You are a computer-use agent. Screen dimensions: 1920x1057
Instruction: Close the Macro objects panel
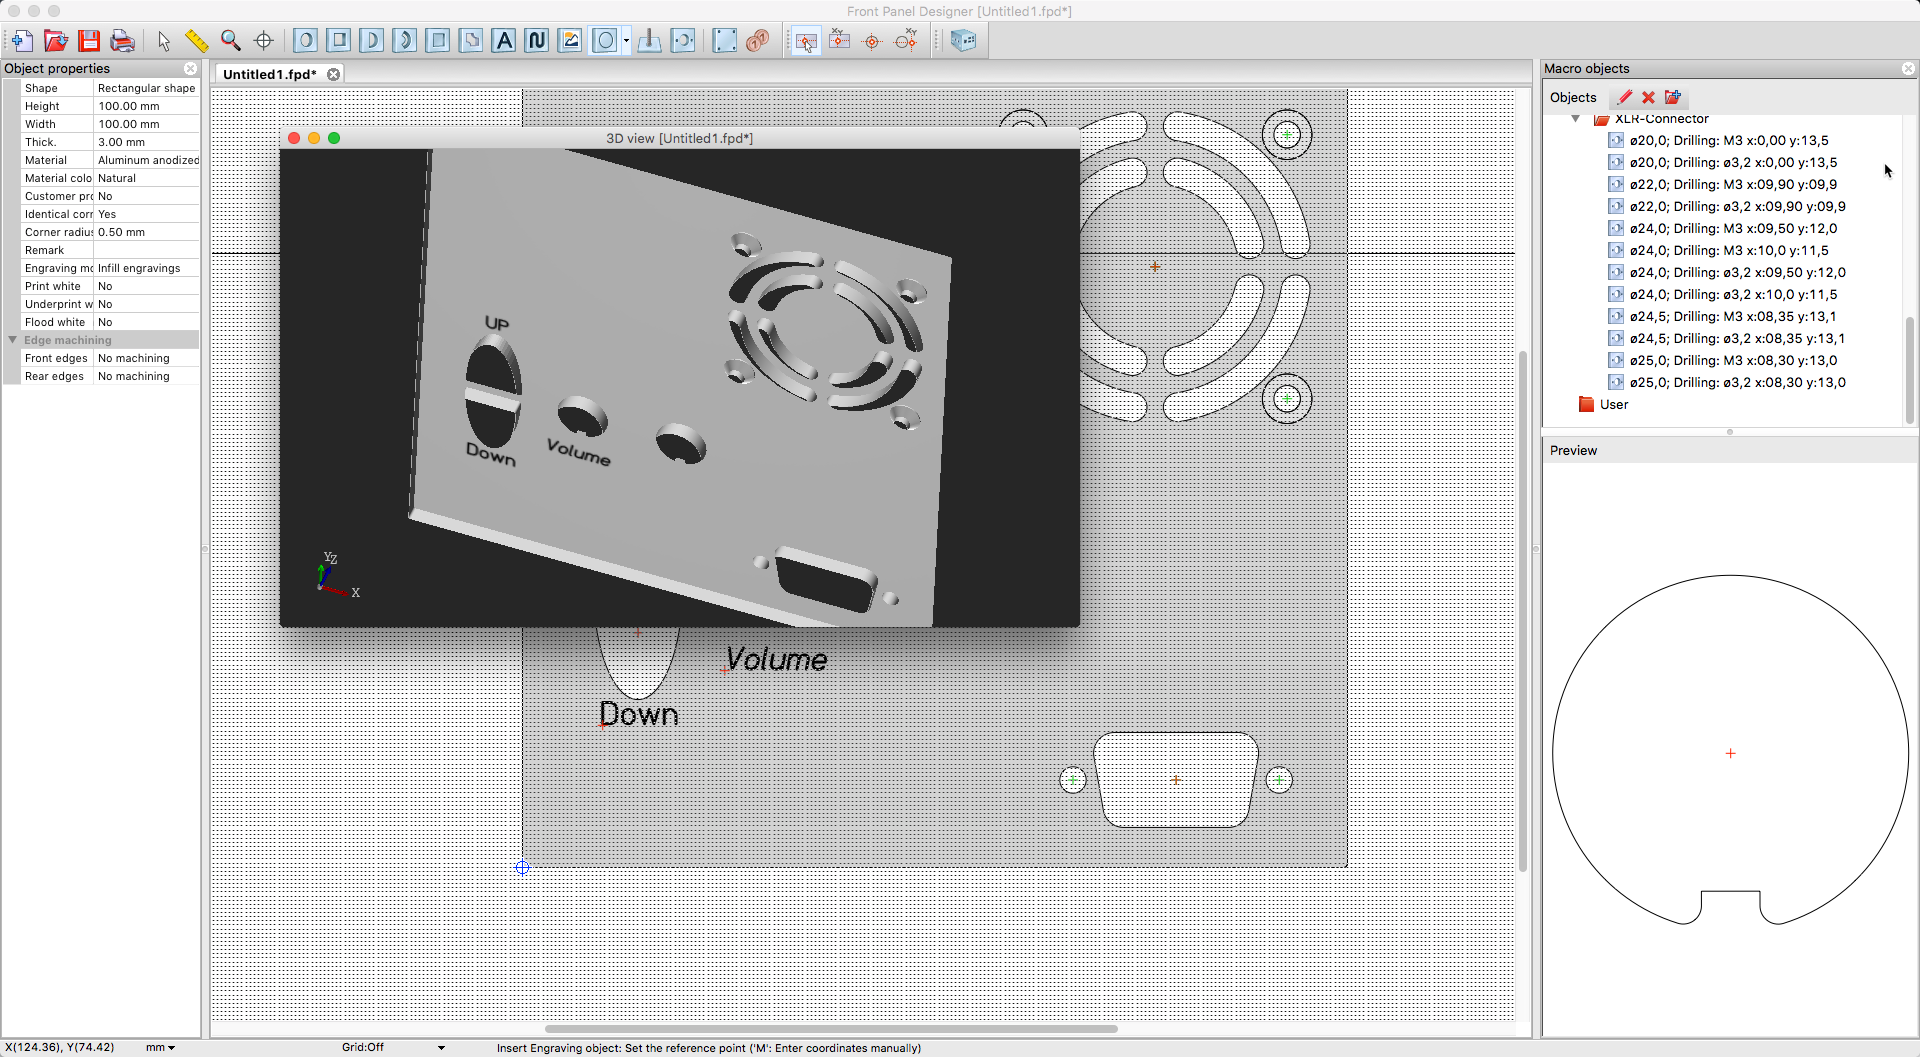[1908, 69]
